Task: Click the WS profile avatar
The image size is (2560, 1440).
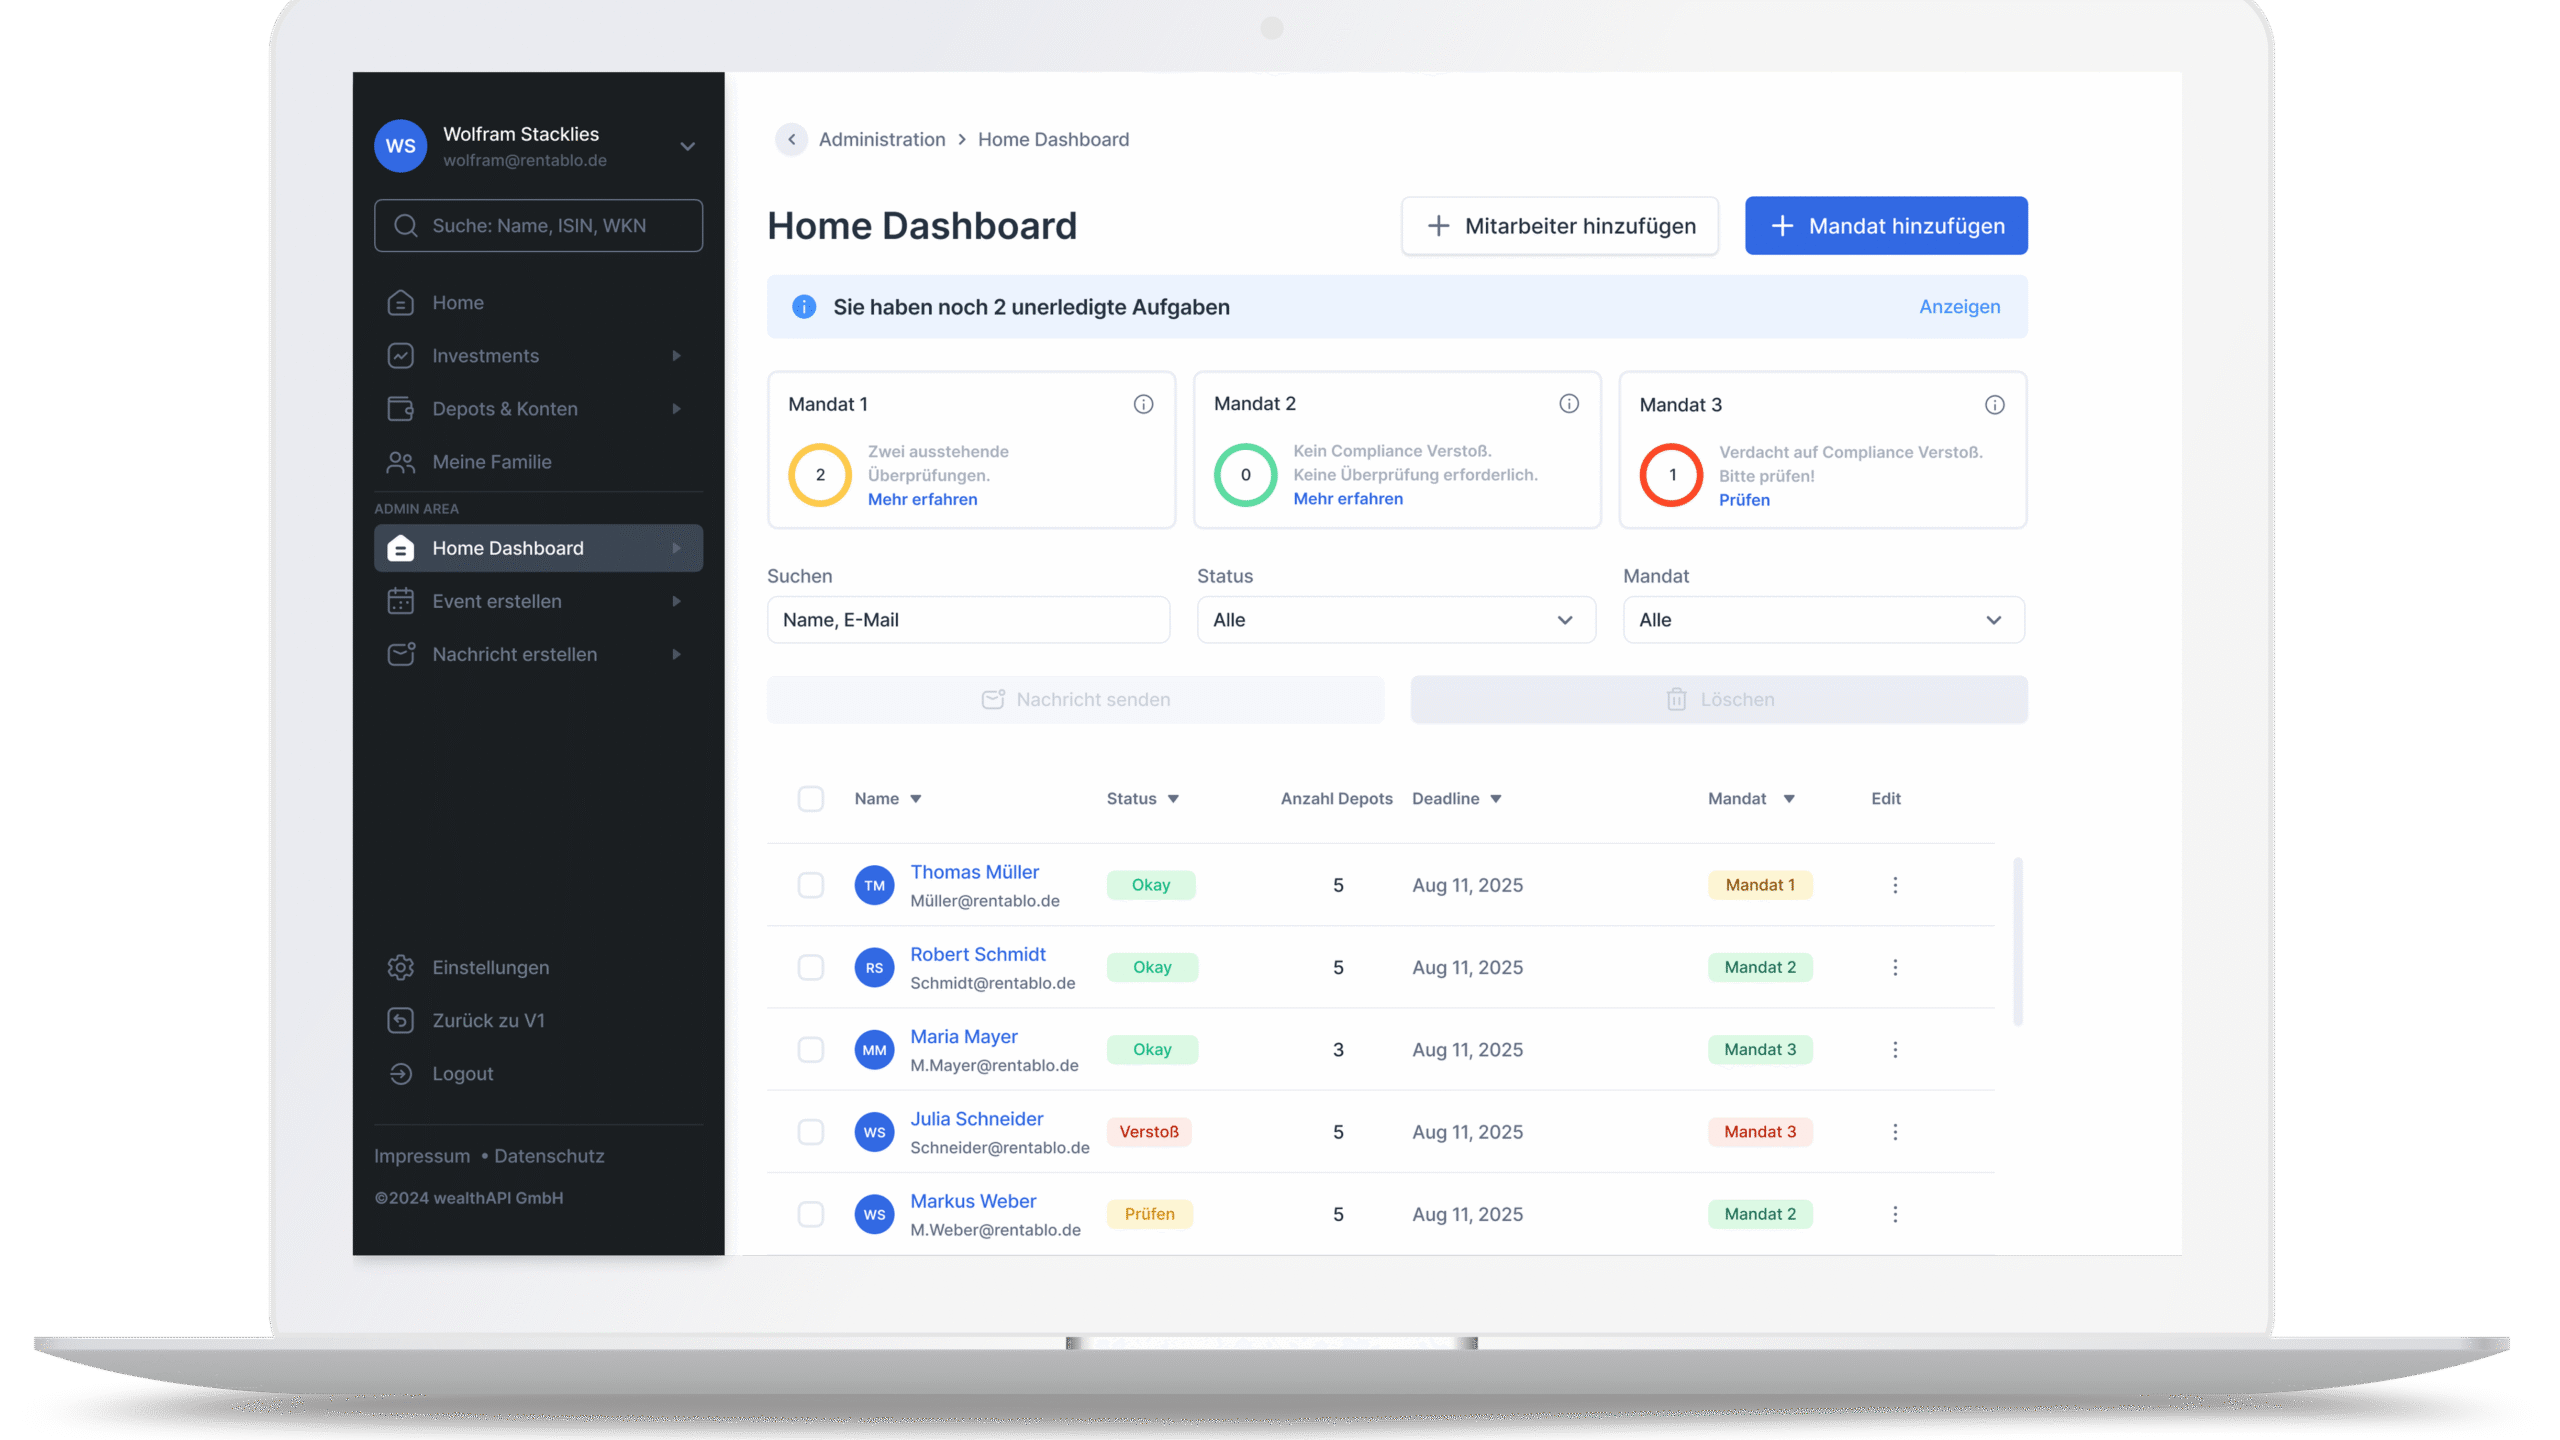Action: pyautogui.click(x=400, y=145)
